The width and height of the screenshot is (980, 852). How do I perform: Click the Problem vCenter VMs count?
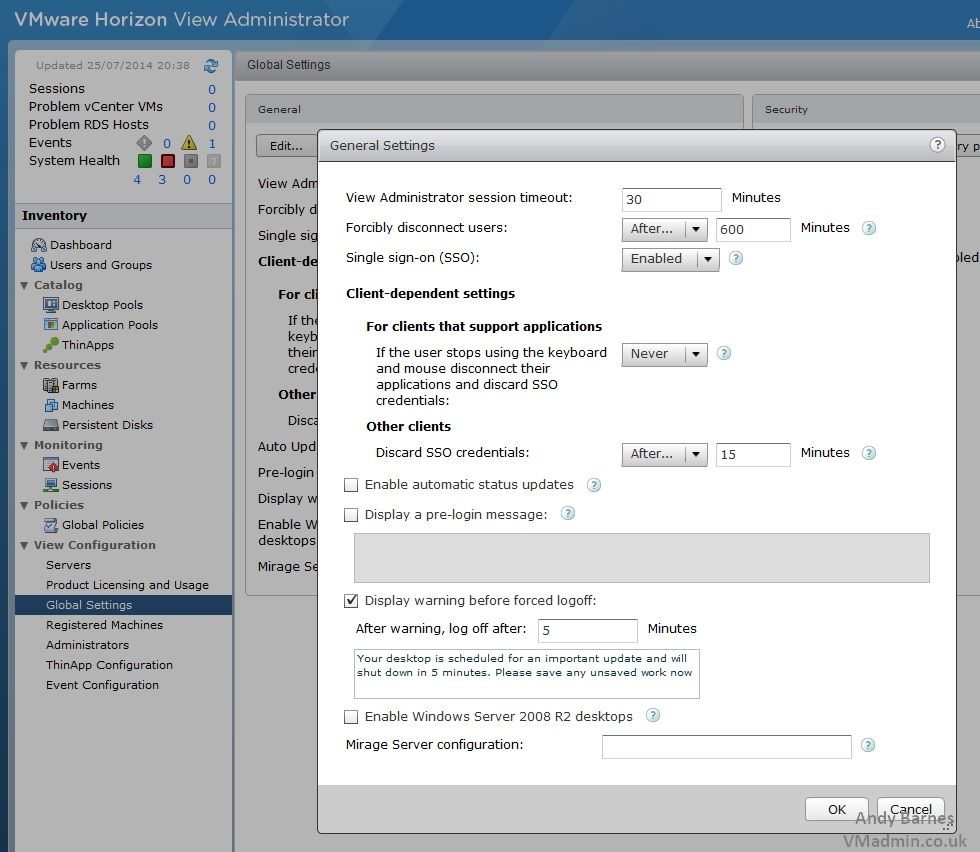[x=212, y=108]
